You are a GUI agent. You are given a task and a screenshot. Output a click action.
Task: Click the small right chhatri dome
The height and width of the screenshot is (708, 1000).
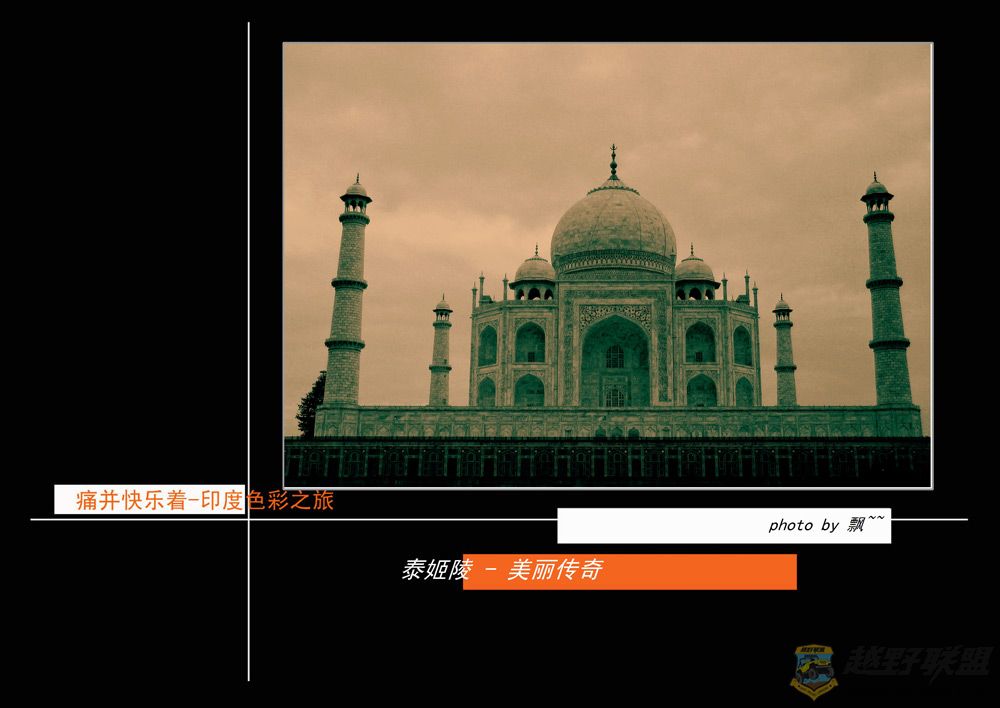coord(694,270)
